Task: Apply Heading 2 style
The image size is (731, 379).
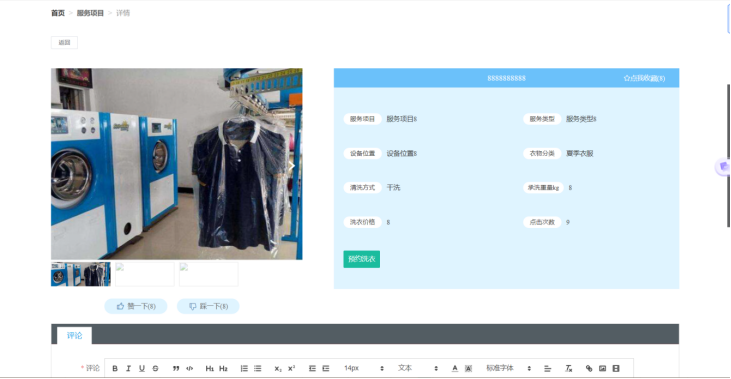Action: point(223,368)
